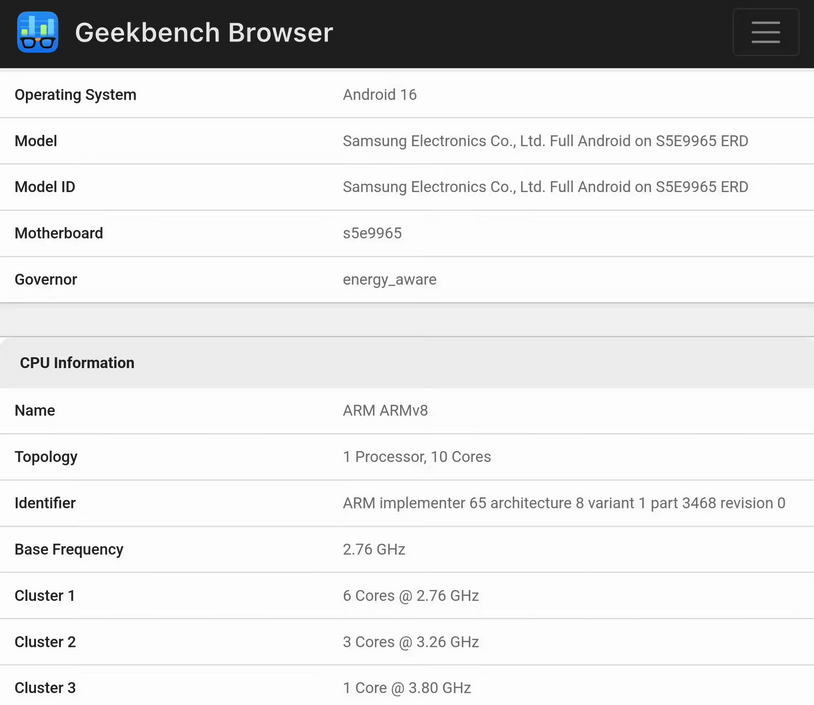Click the s5e9965 motherboard value

point(372,233)
